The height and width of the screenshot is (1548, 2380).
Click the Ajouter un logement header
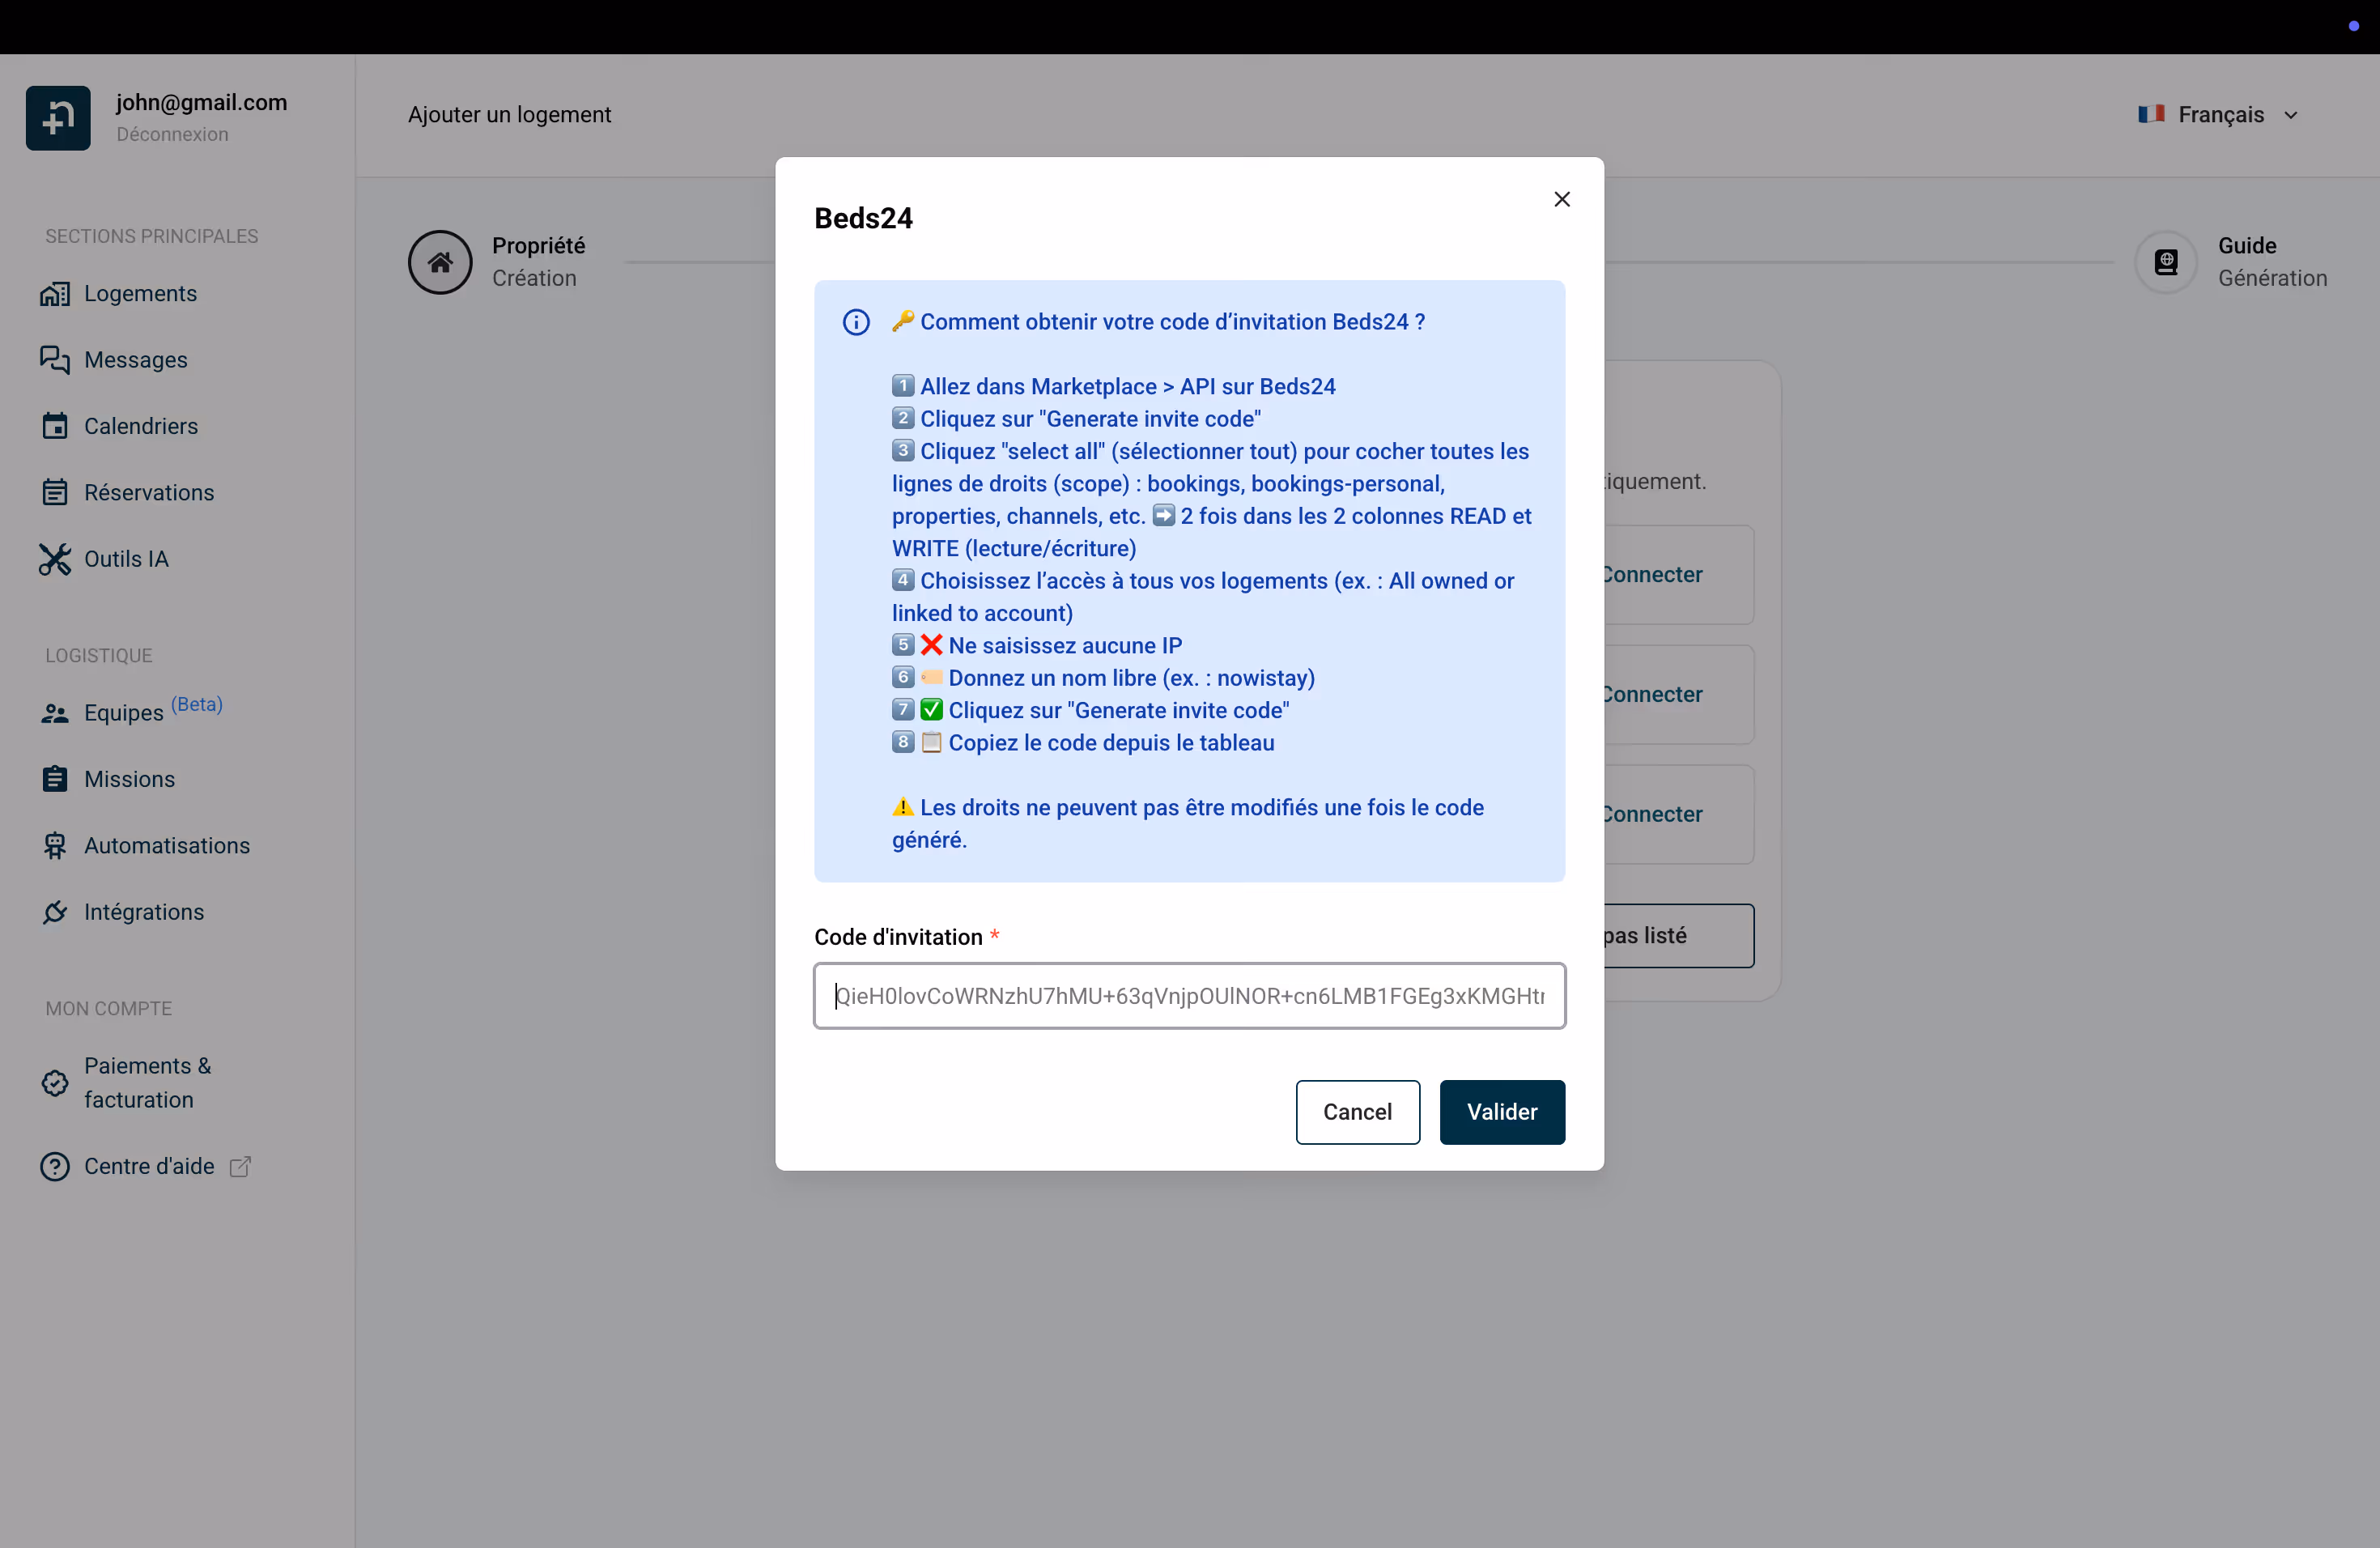coord(509,114)
